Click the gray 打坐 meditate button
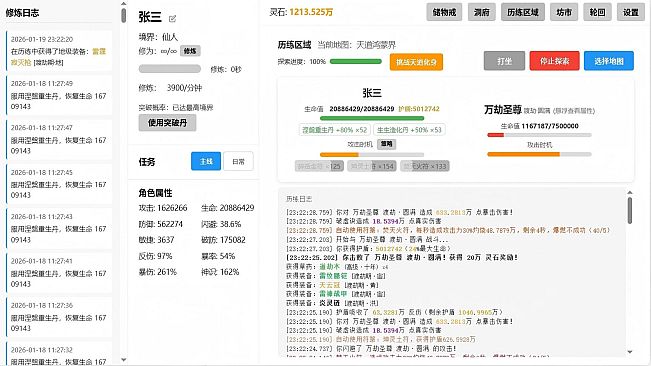Image resolution: width=651 pixels, height=366 pixels. (x=504, y=61)
